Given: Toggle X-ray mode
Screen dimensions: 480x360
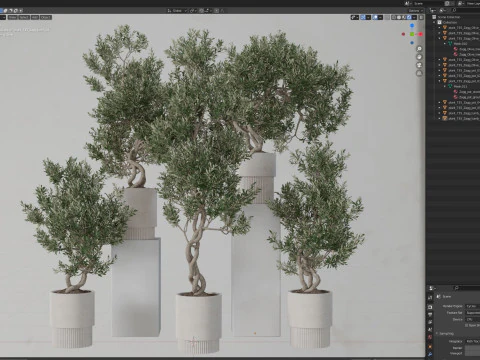Looking at the screenshot, I should [387, 17].
